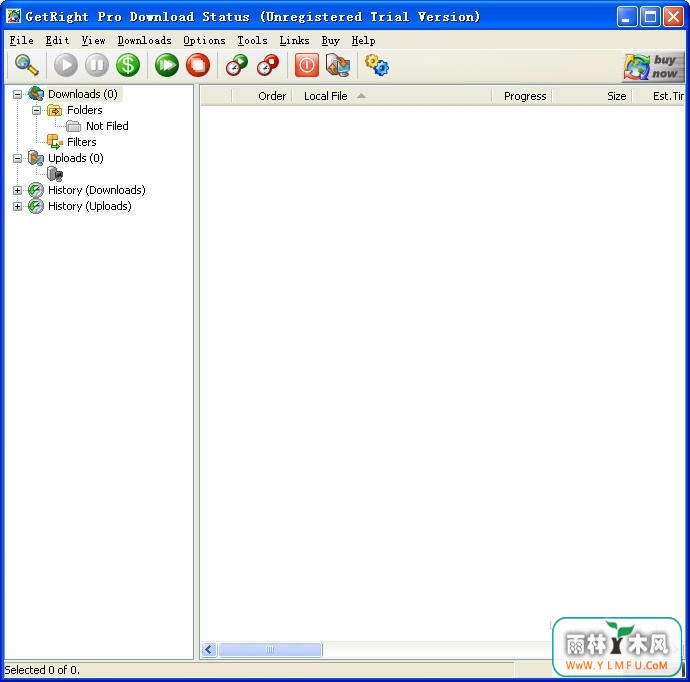Screen dimensions: 690x682
Task: Click the History (Downloads) globe icon
Action: (x=36, y=190)
